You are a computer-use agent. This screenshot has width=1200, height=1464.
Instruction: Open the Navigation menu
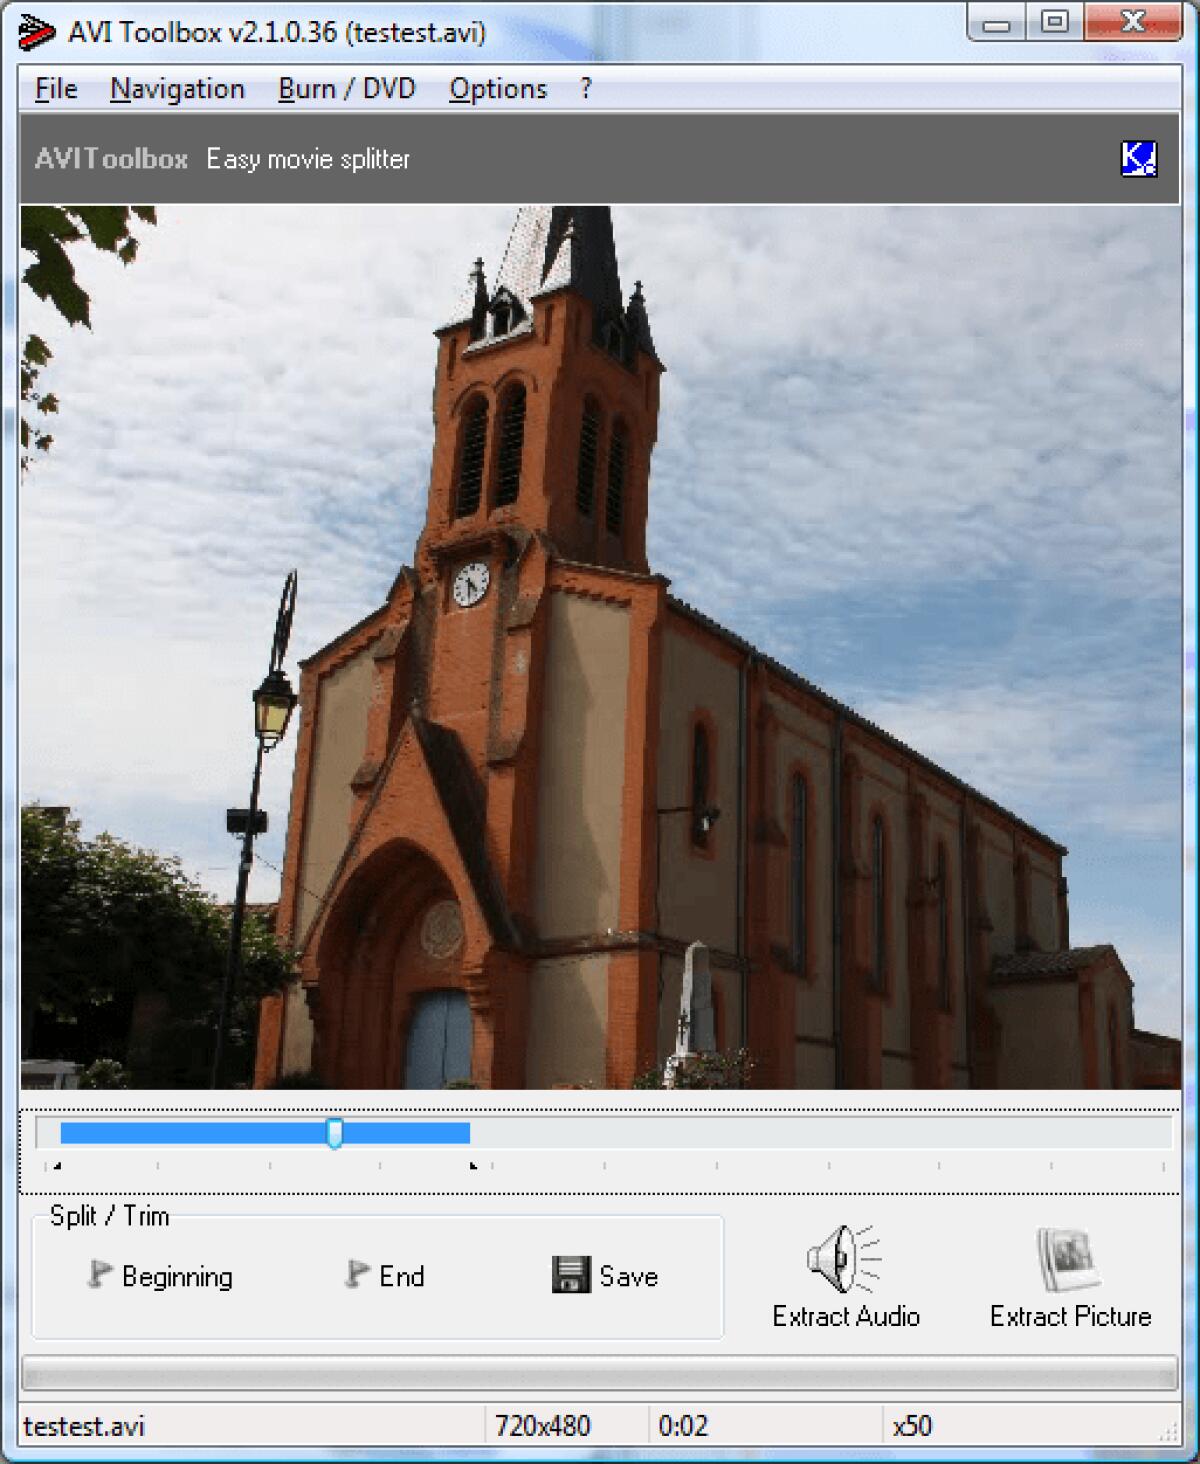point(177,88)
